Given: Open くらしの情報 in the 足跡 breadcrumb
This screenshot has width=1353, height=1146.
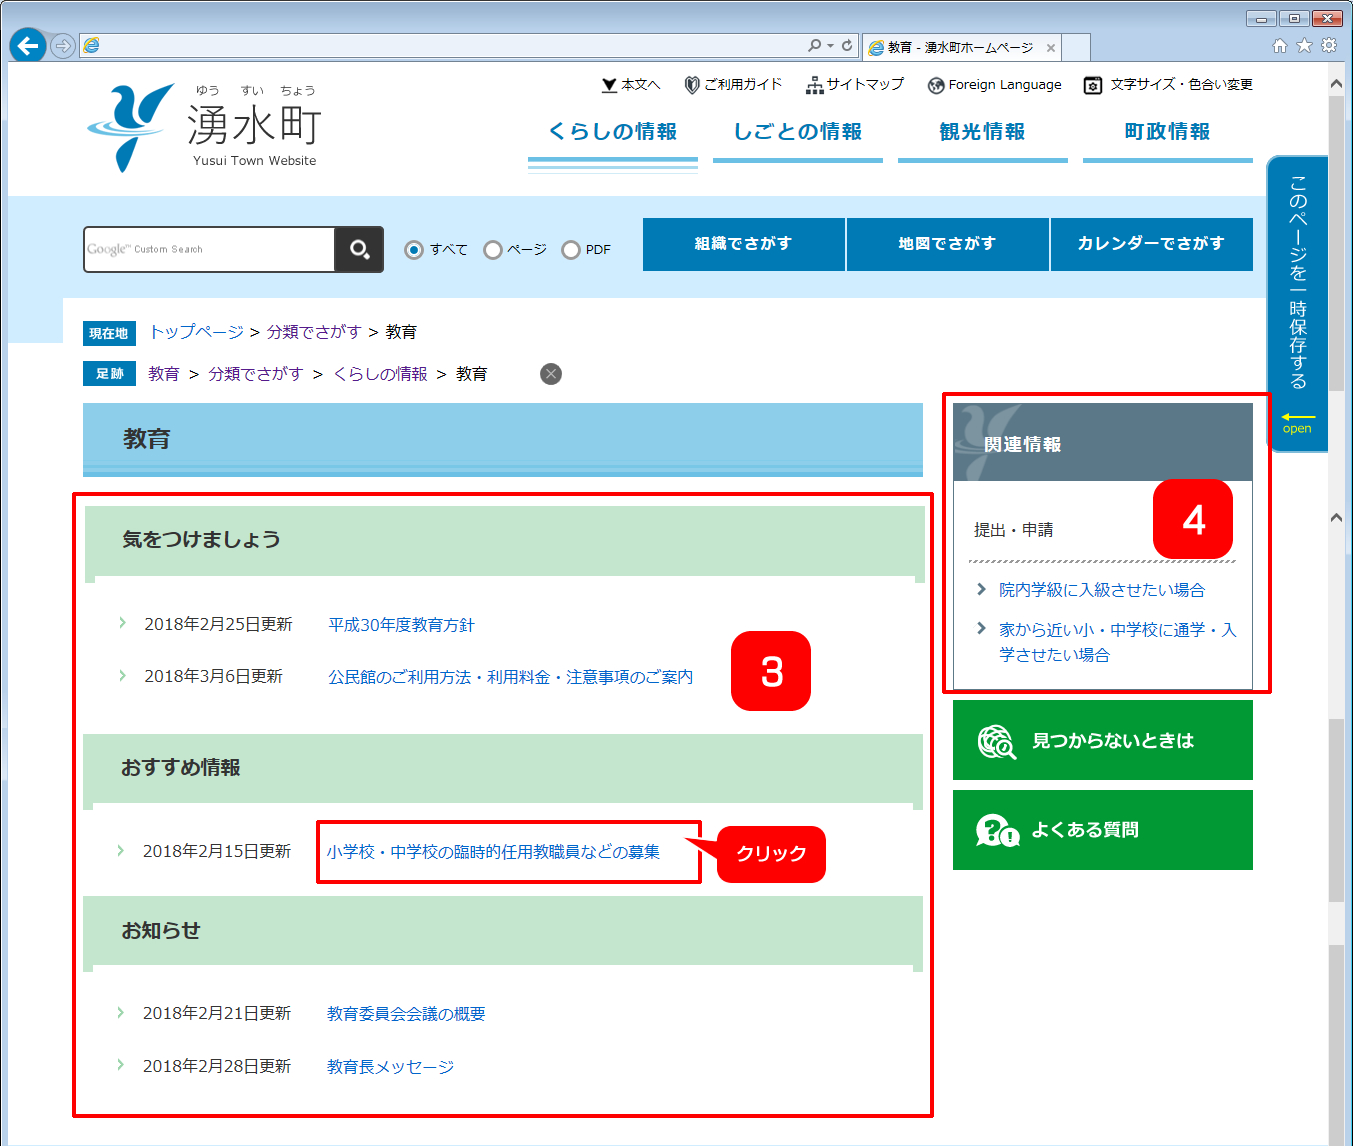Looking at the screenshot, I should [380, 374].
